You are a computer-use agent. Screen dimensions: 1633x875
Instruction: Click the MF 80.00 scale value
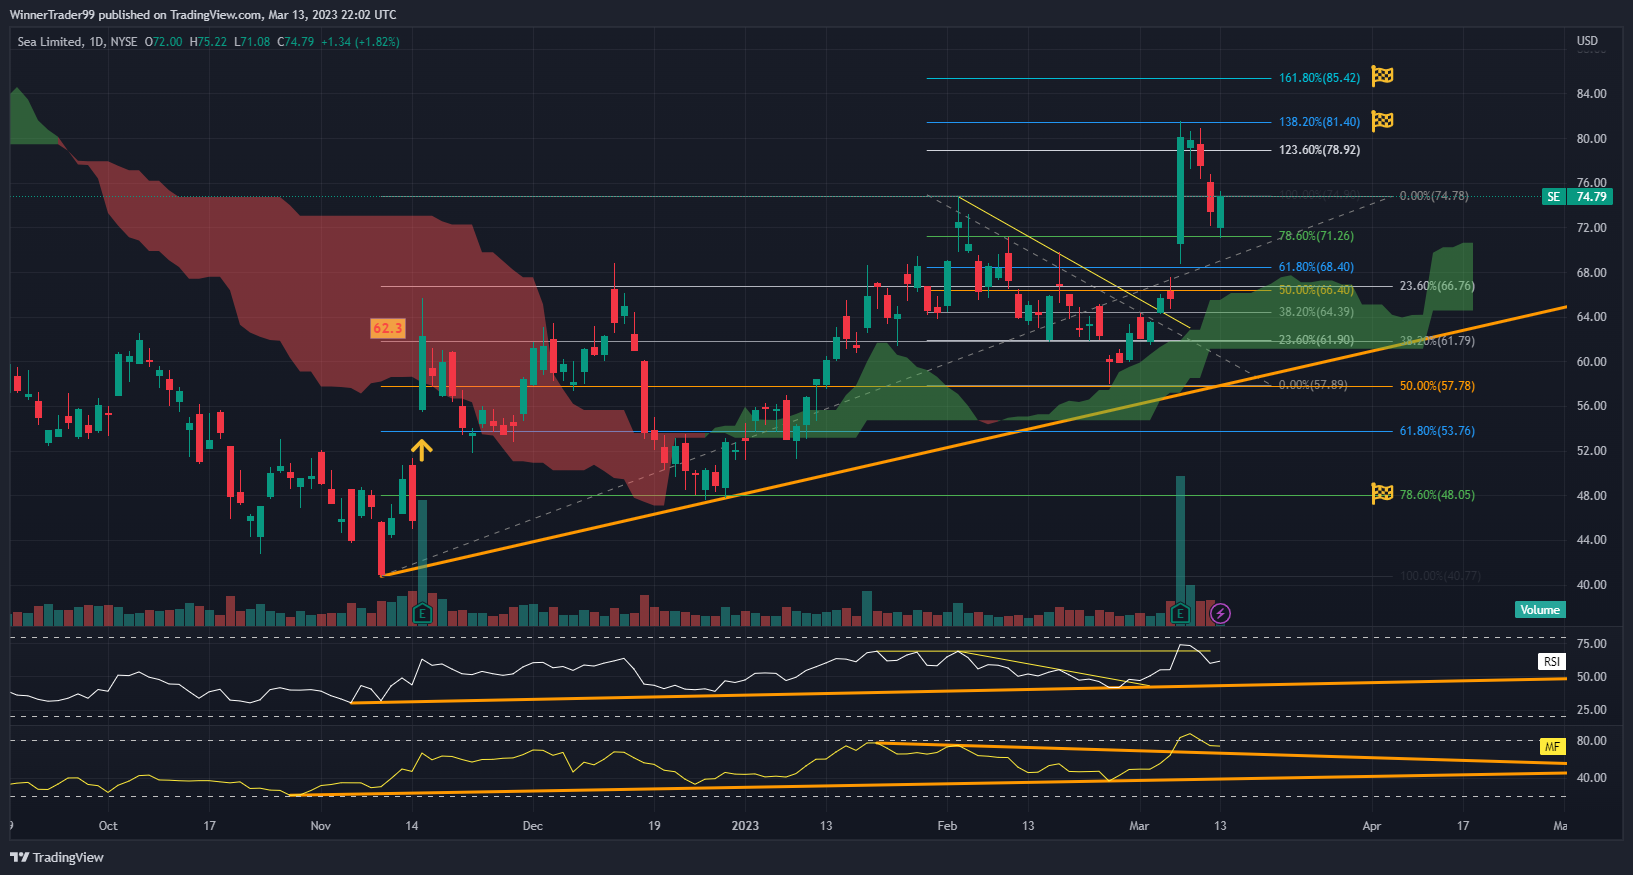(x=1591, y=741)
